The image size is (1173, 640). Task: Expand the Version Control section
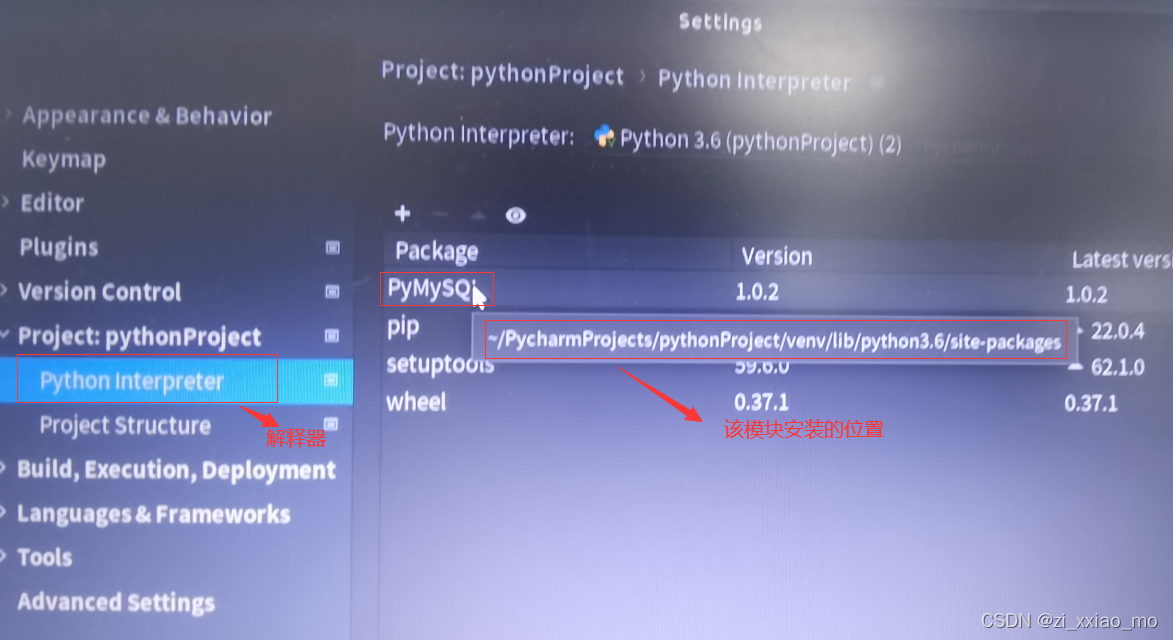point(5,290)
